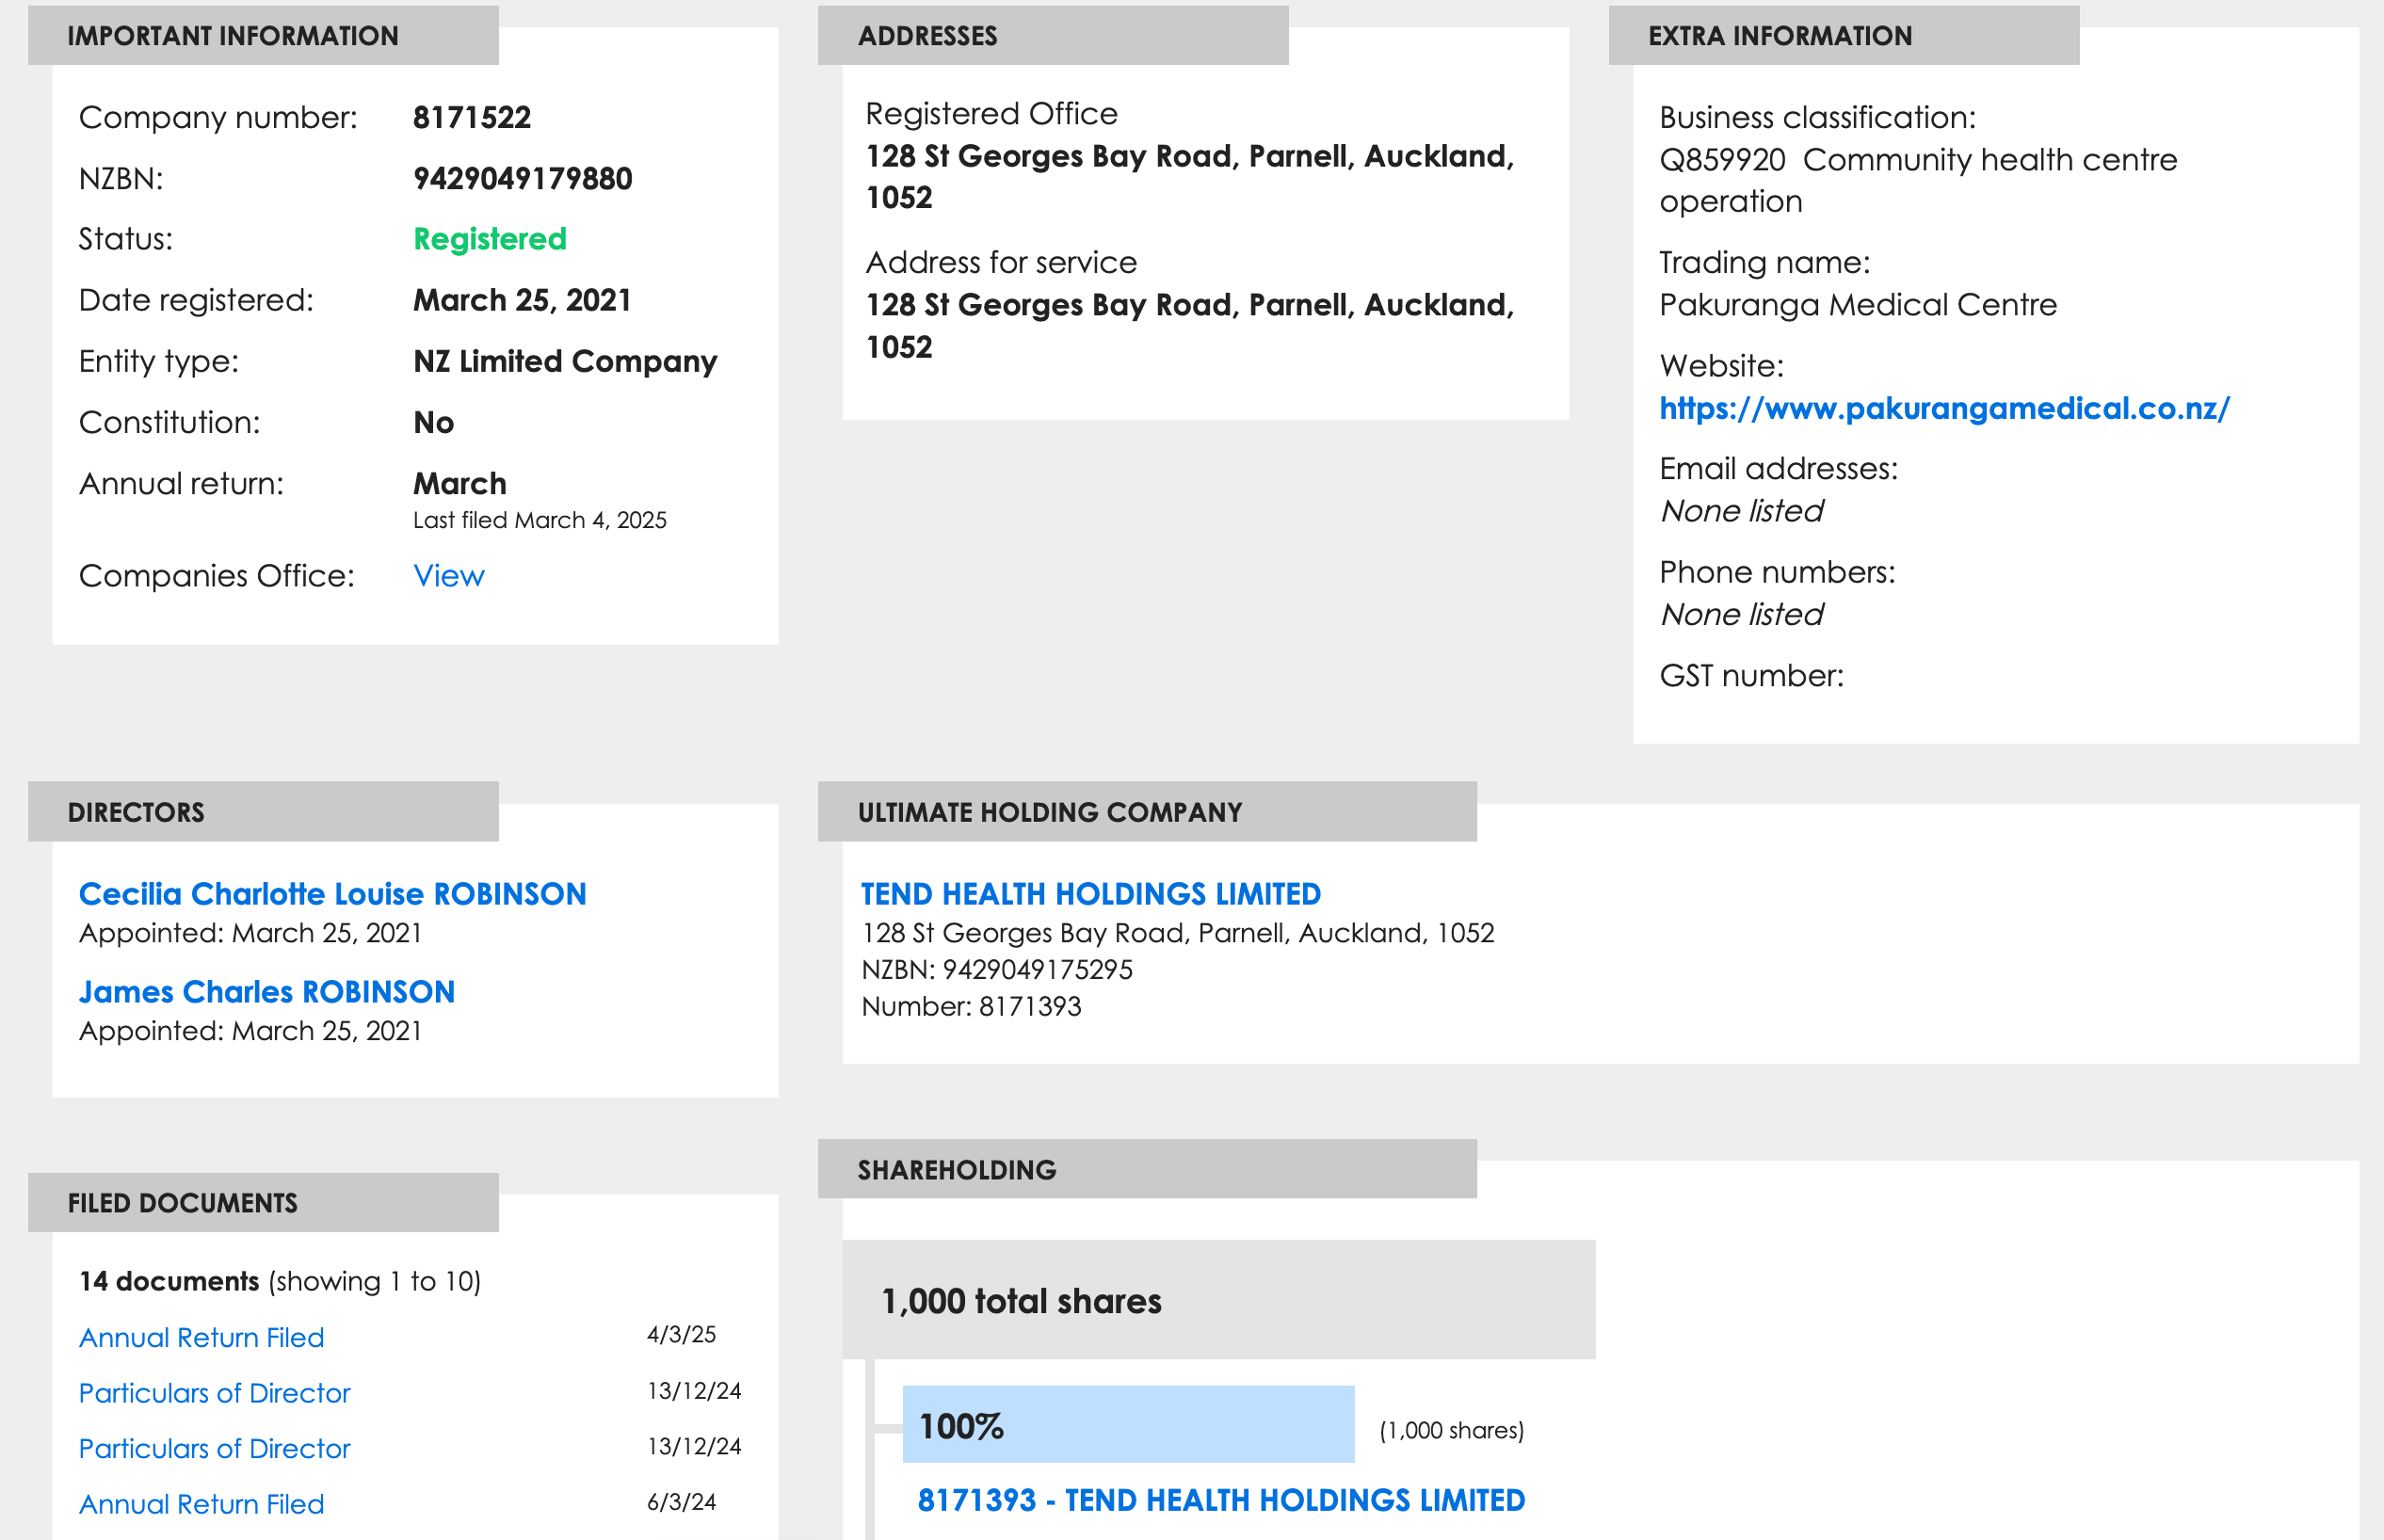Open Annual Return Filed dated 4/3/25
The width and height of the screenshot is (2384, 1540).
pos(201,1337)
